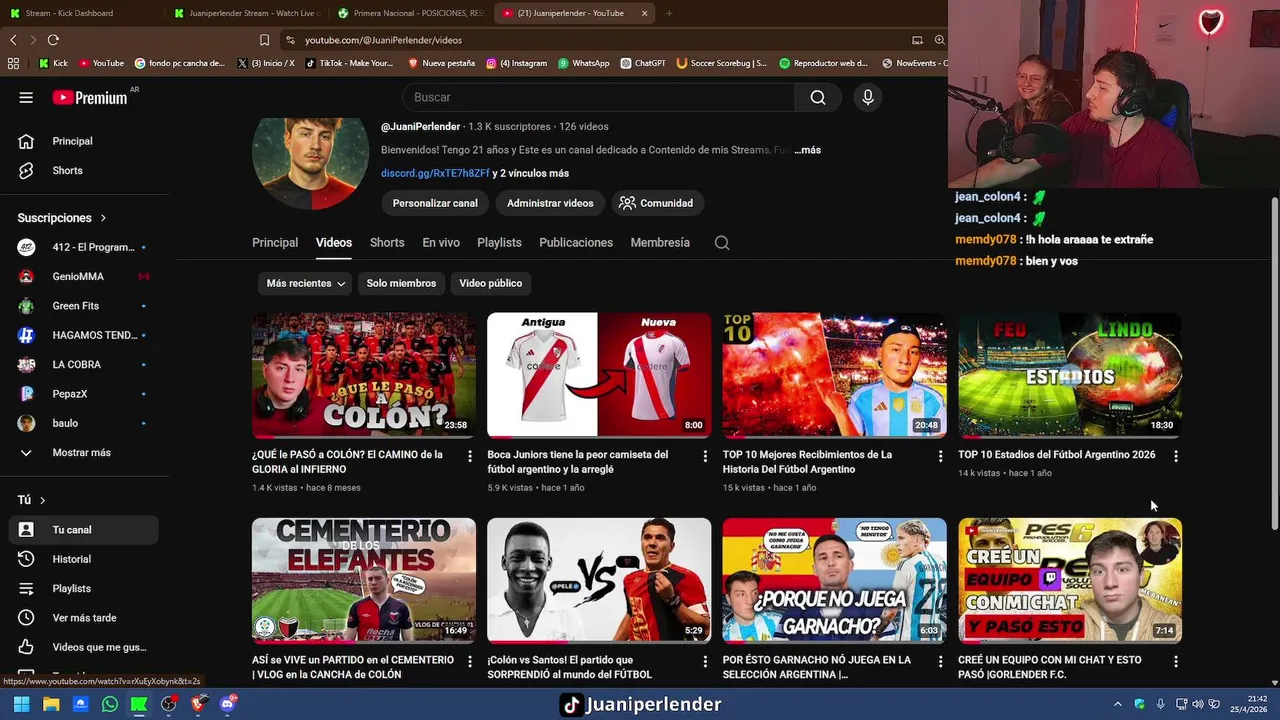Switch to the En vivo tab

(x=441, y=243)
